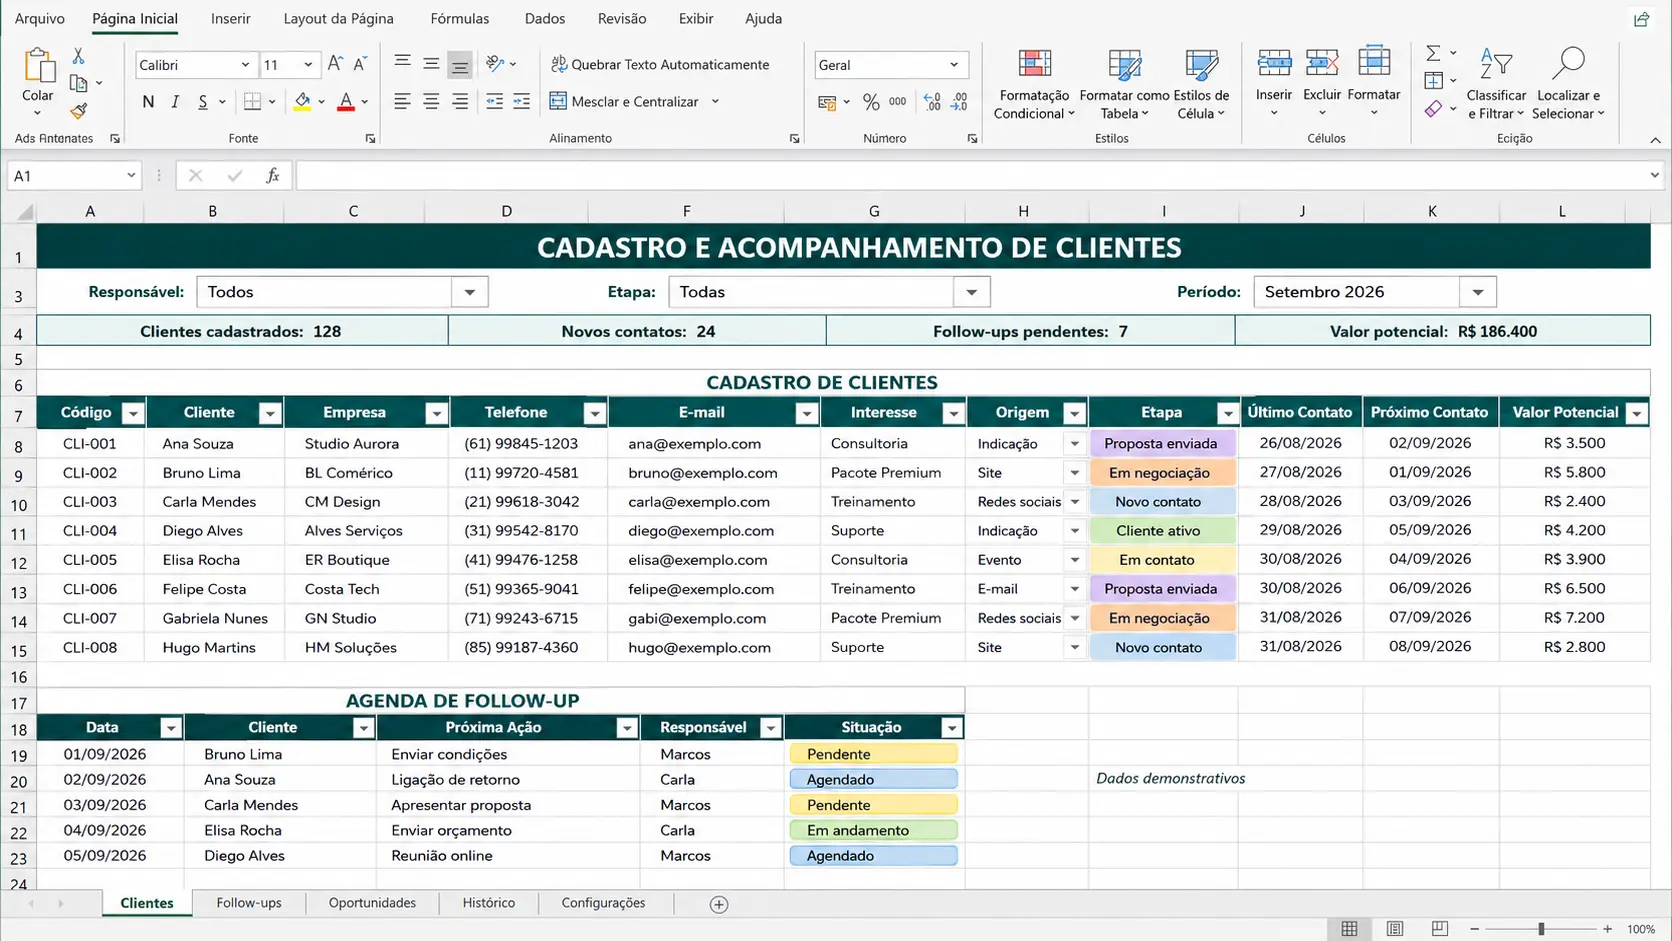Viewport: 1672px width, 941px height.
Task: Open Estilos de Célula gallery
Action: click(1201, 84)
